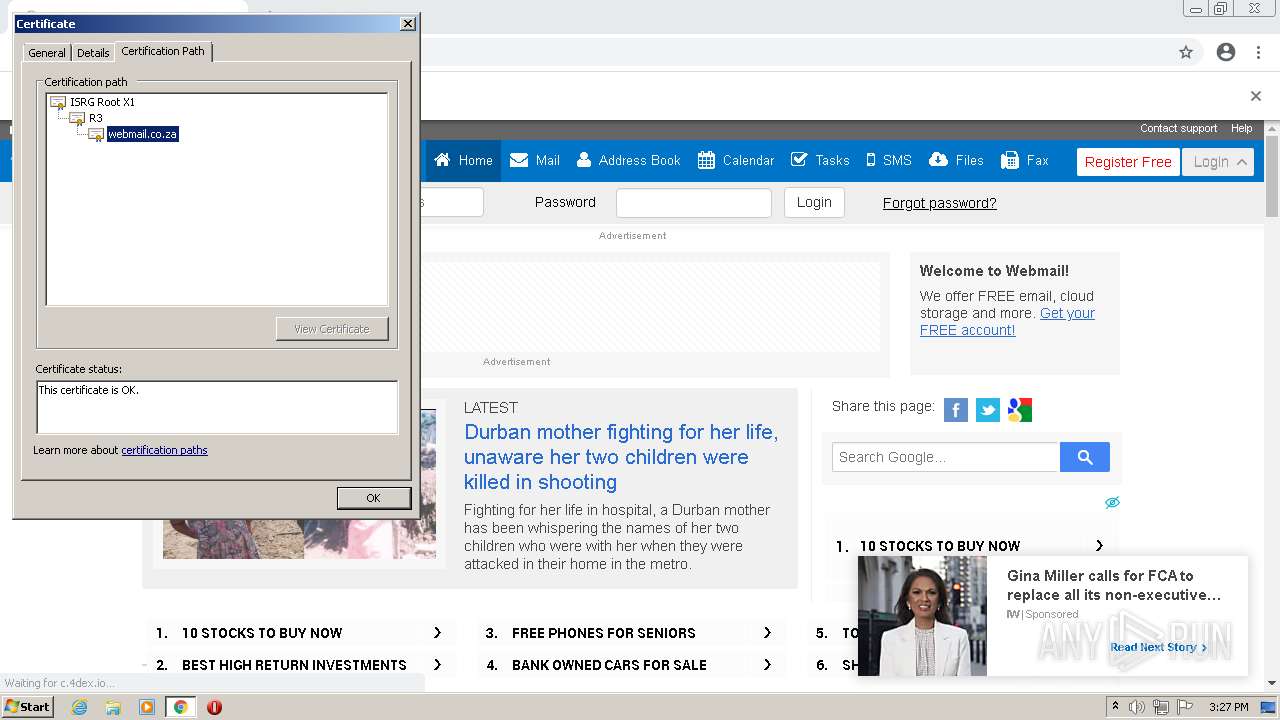Screen dimensions: 1280x720
Task: Dismiss the infobar with X button
Action: pyautogui.click(x=1256, y=96)
